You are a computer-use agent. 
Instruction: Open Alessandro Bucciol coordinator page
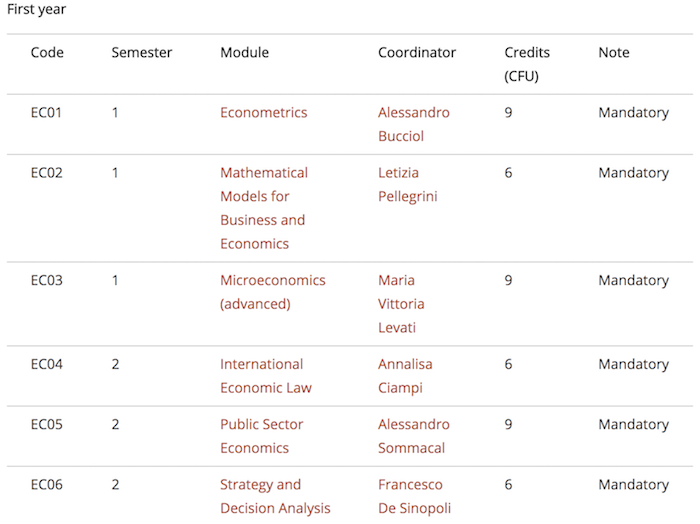tap(413, 124)
